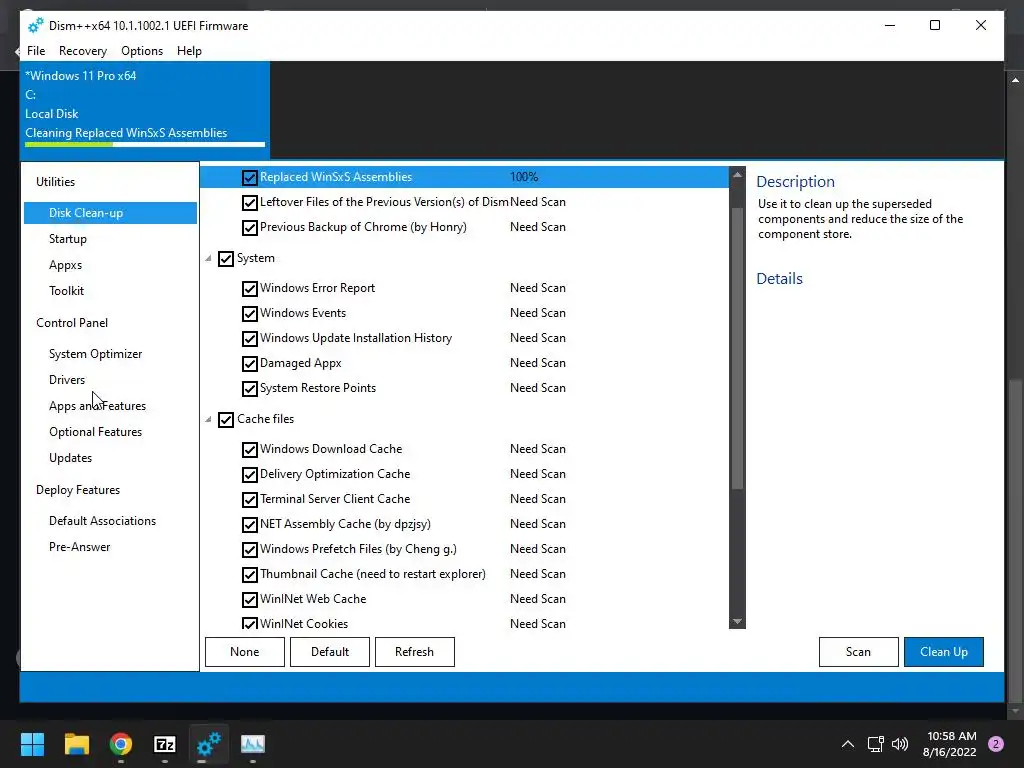
Task: Toggle Windows Update Installation History checkbox
Action: [249, 339]
